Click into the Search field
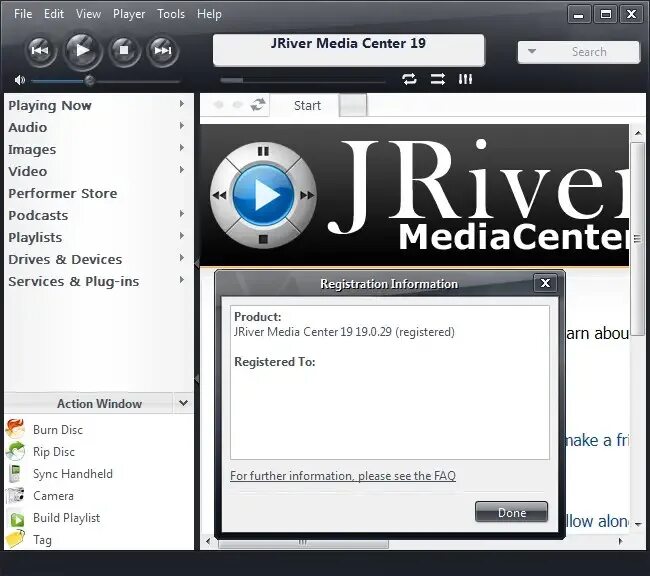Screen dimensions: 650x576 pos(589,52)
